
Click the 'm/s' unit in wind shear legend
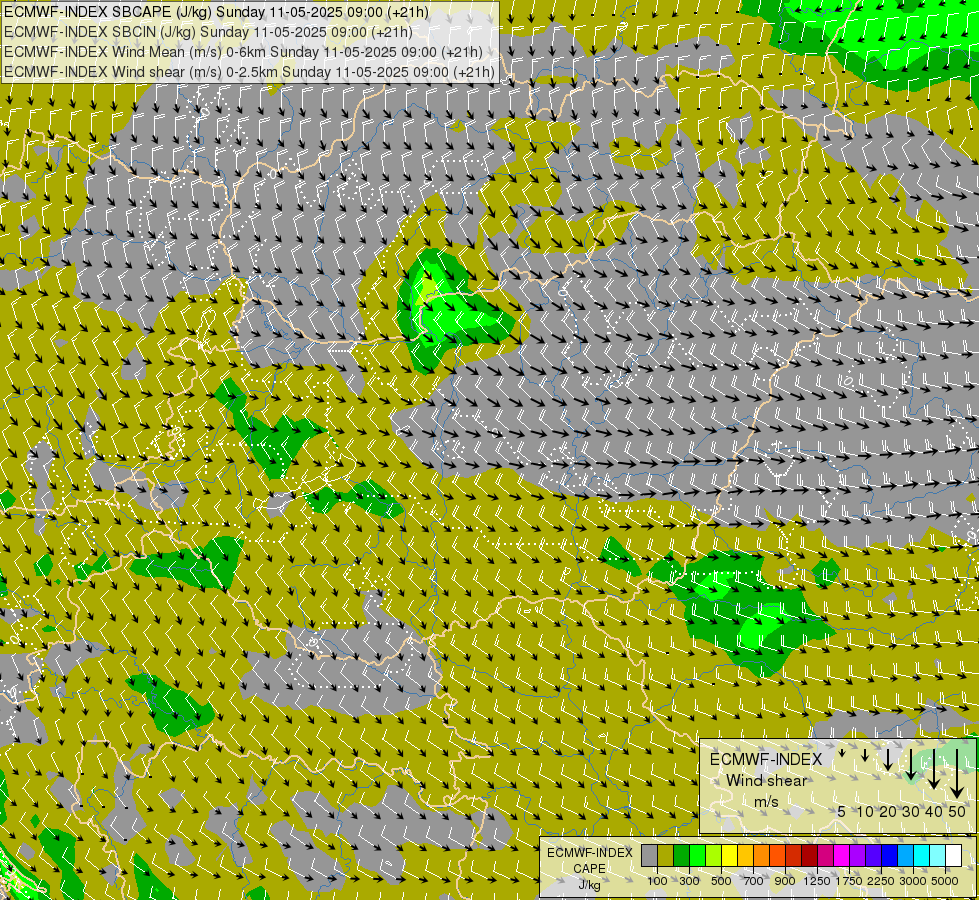click(x=766, y=801)
